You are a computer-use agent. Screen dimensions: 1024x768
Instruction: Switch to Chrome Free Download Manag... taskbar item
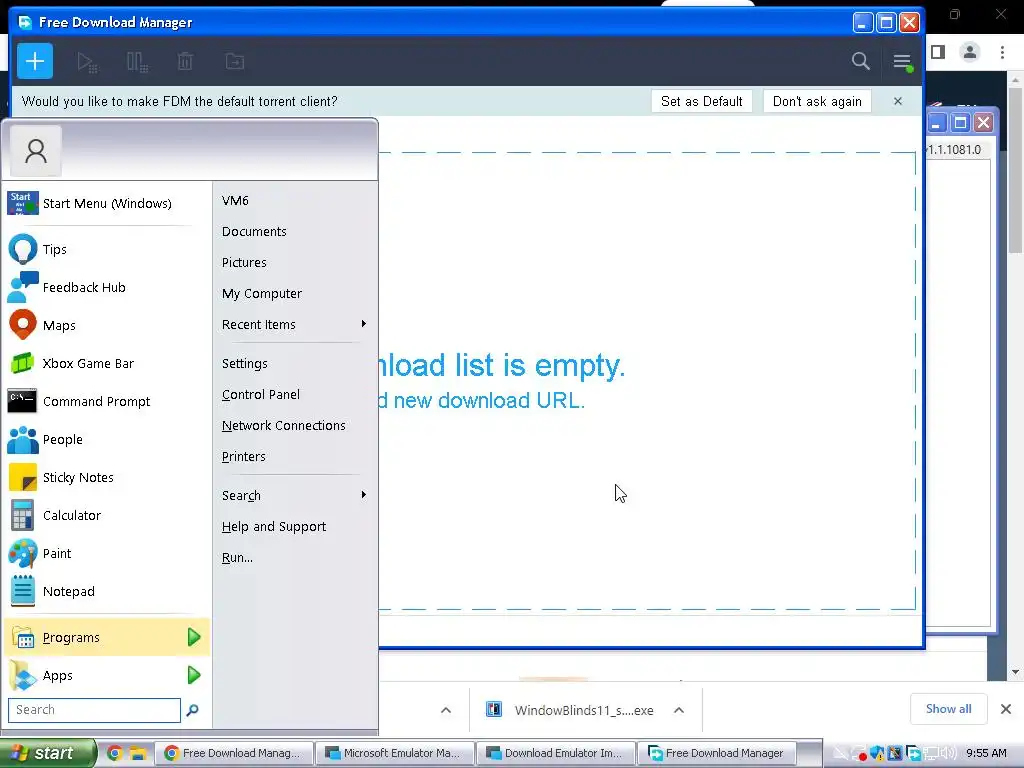(234, 753)
